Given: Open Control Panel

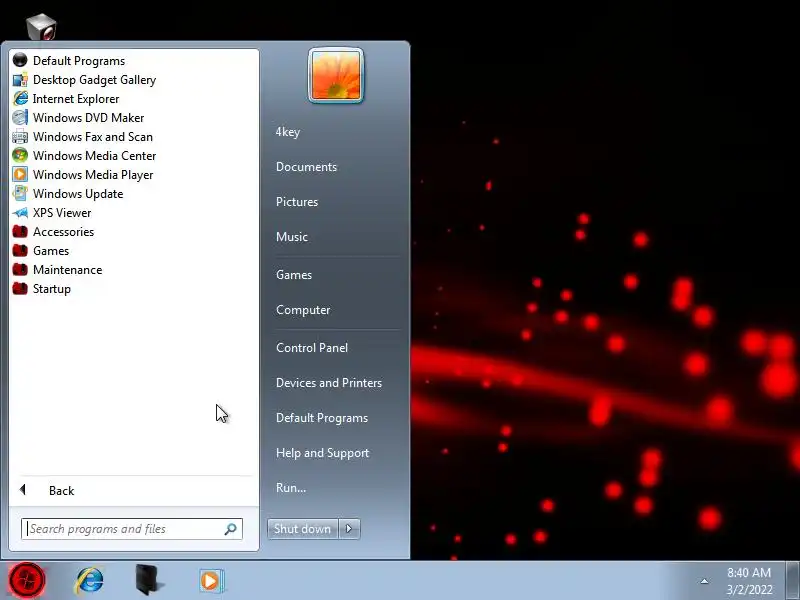Looking at the screenshot, I should (312, 347).
